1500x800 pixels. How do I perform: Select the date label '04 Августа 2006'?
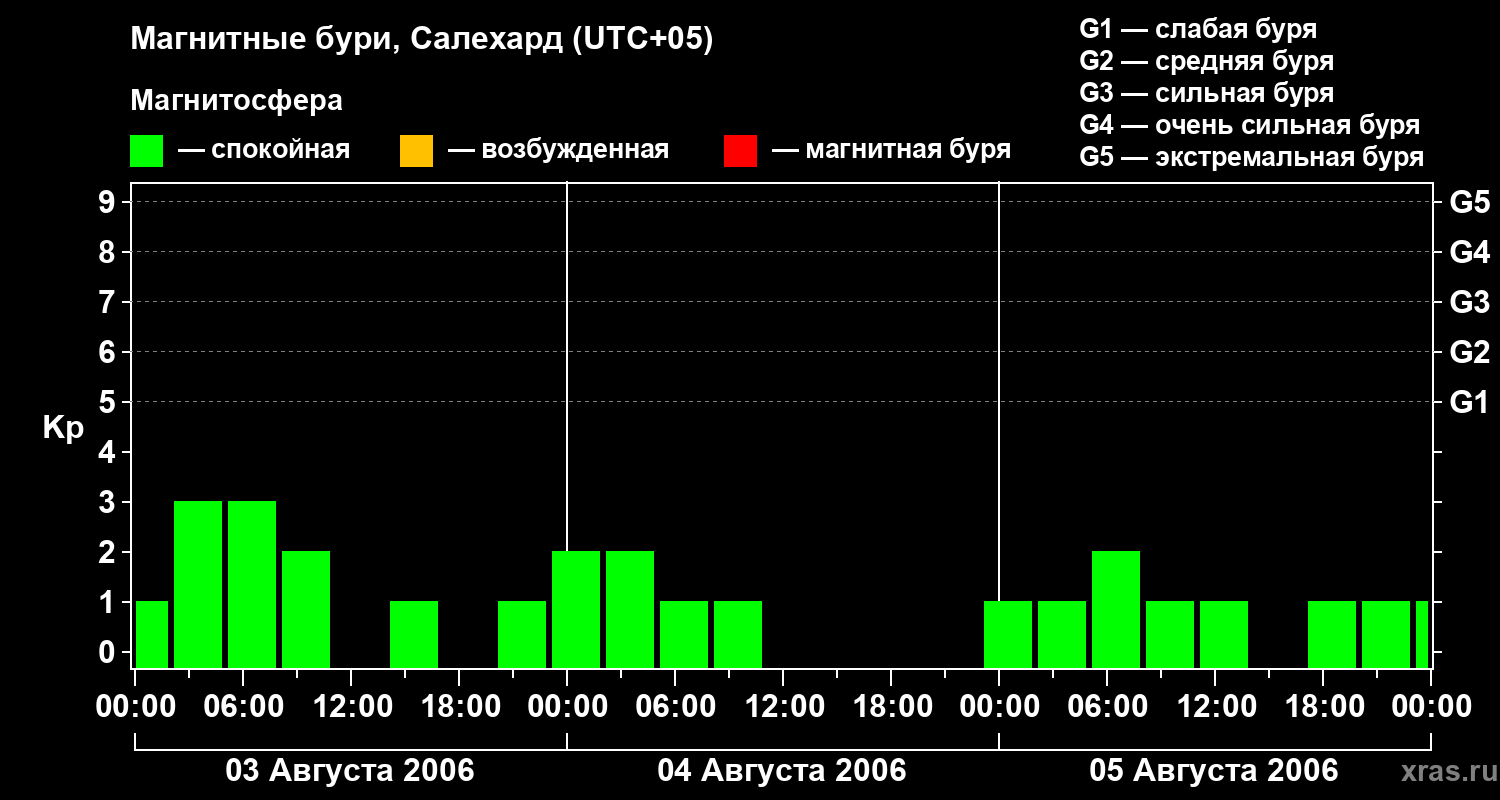(782, 770)
